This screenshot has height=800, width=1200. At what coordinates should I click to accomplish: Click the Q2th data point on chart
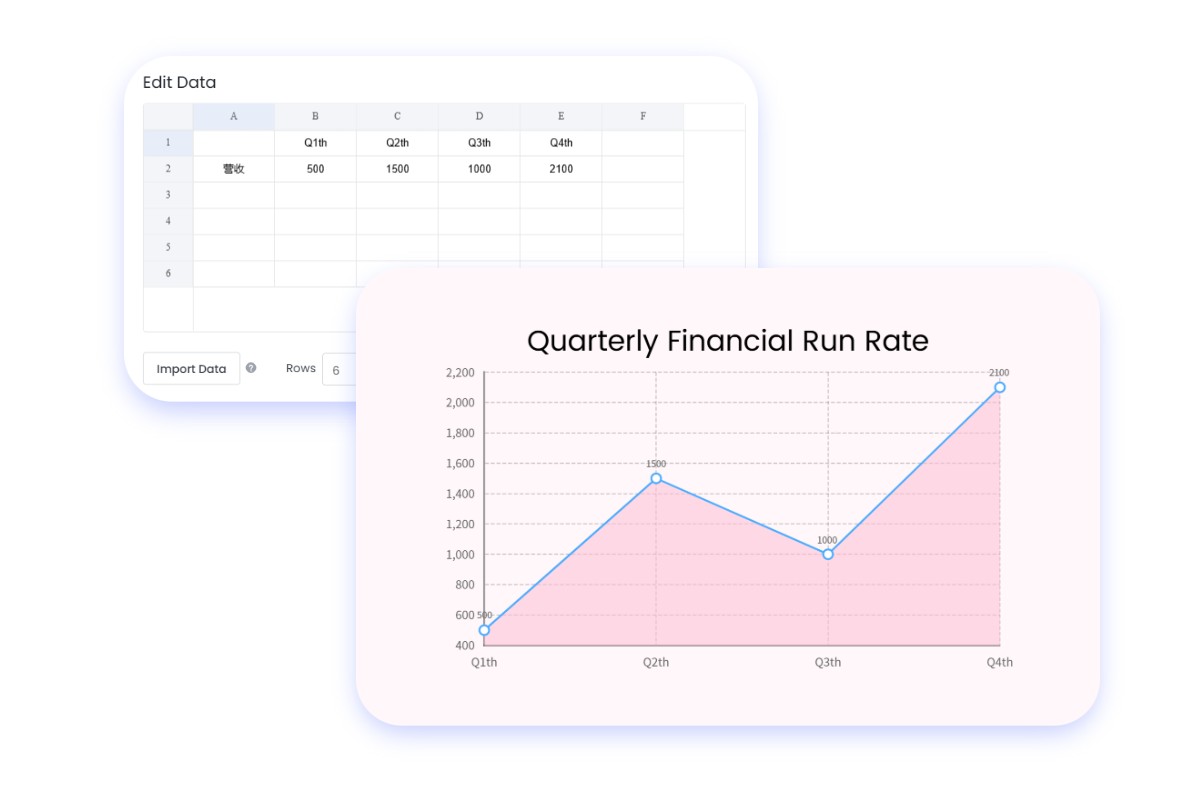pos(656,478)
